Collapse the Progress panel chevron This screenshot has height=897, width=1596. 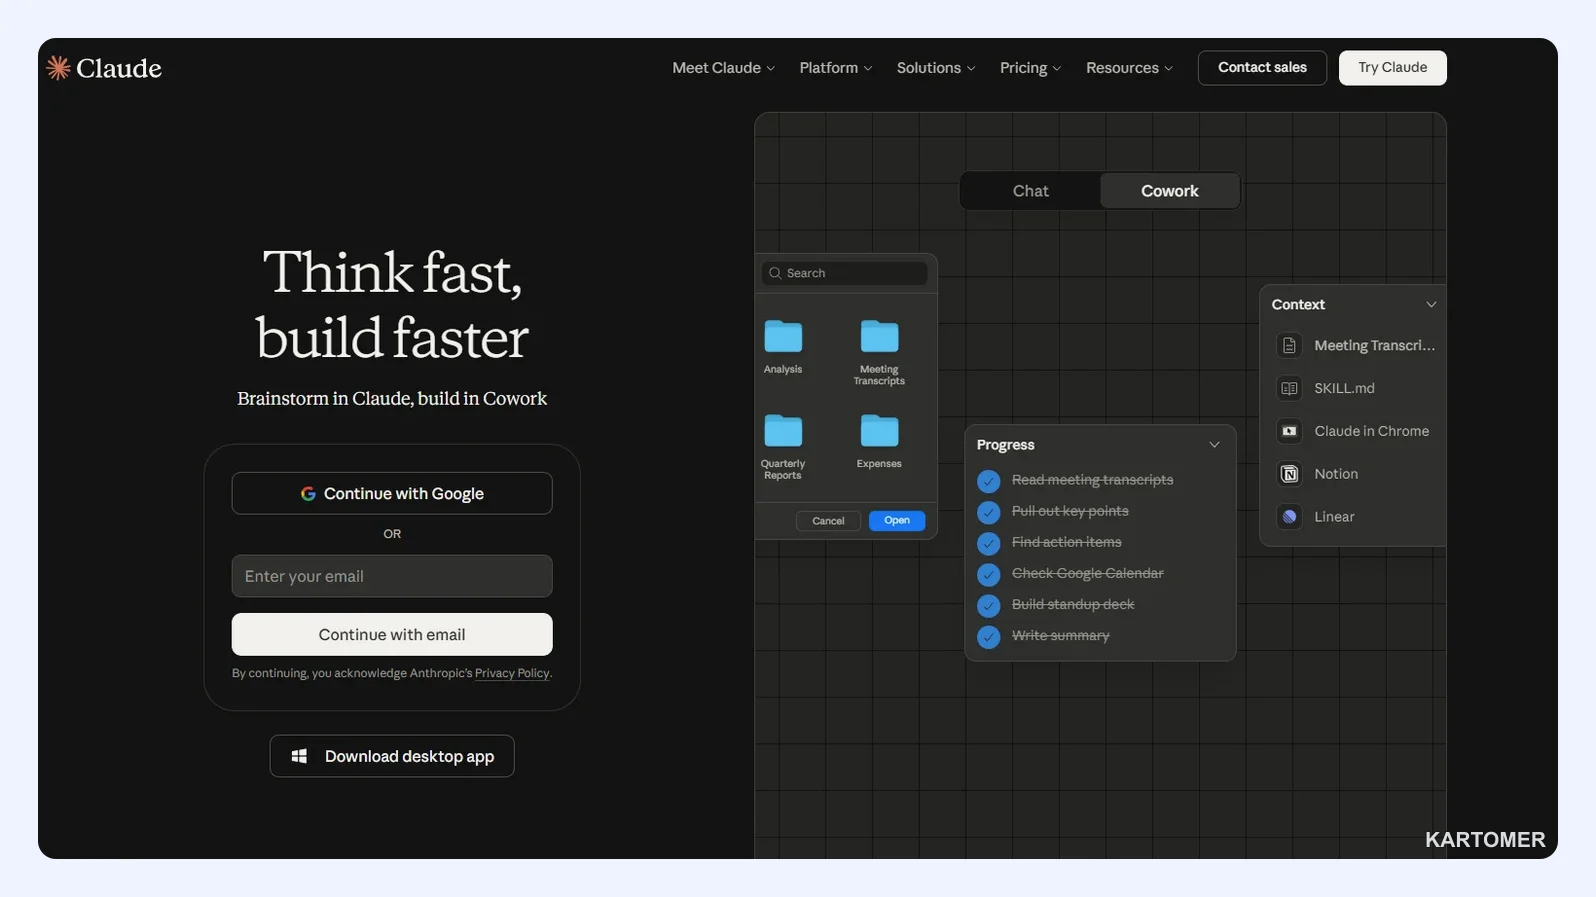[1214, 445]
